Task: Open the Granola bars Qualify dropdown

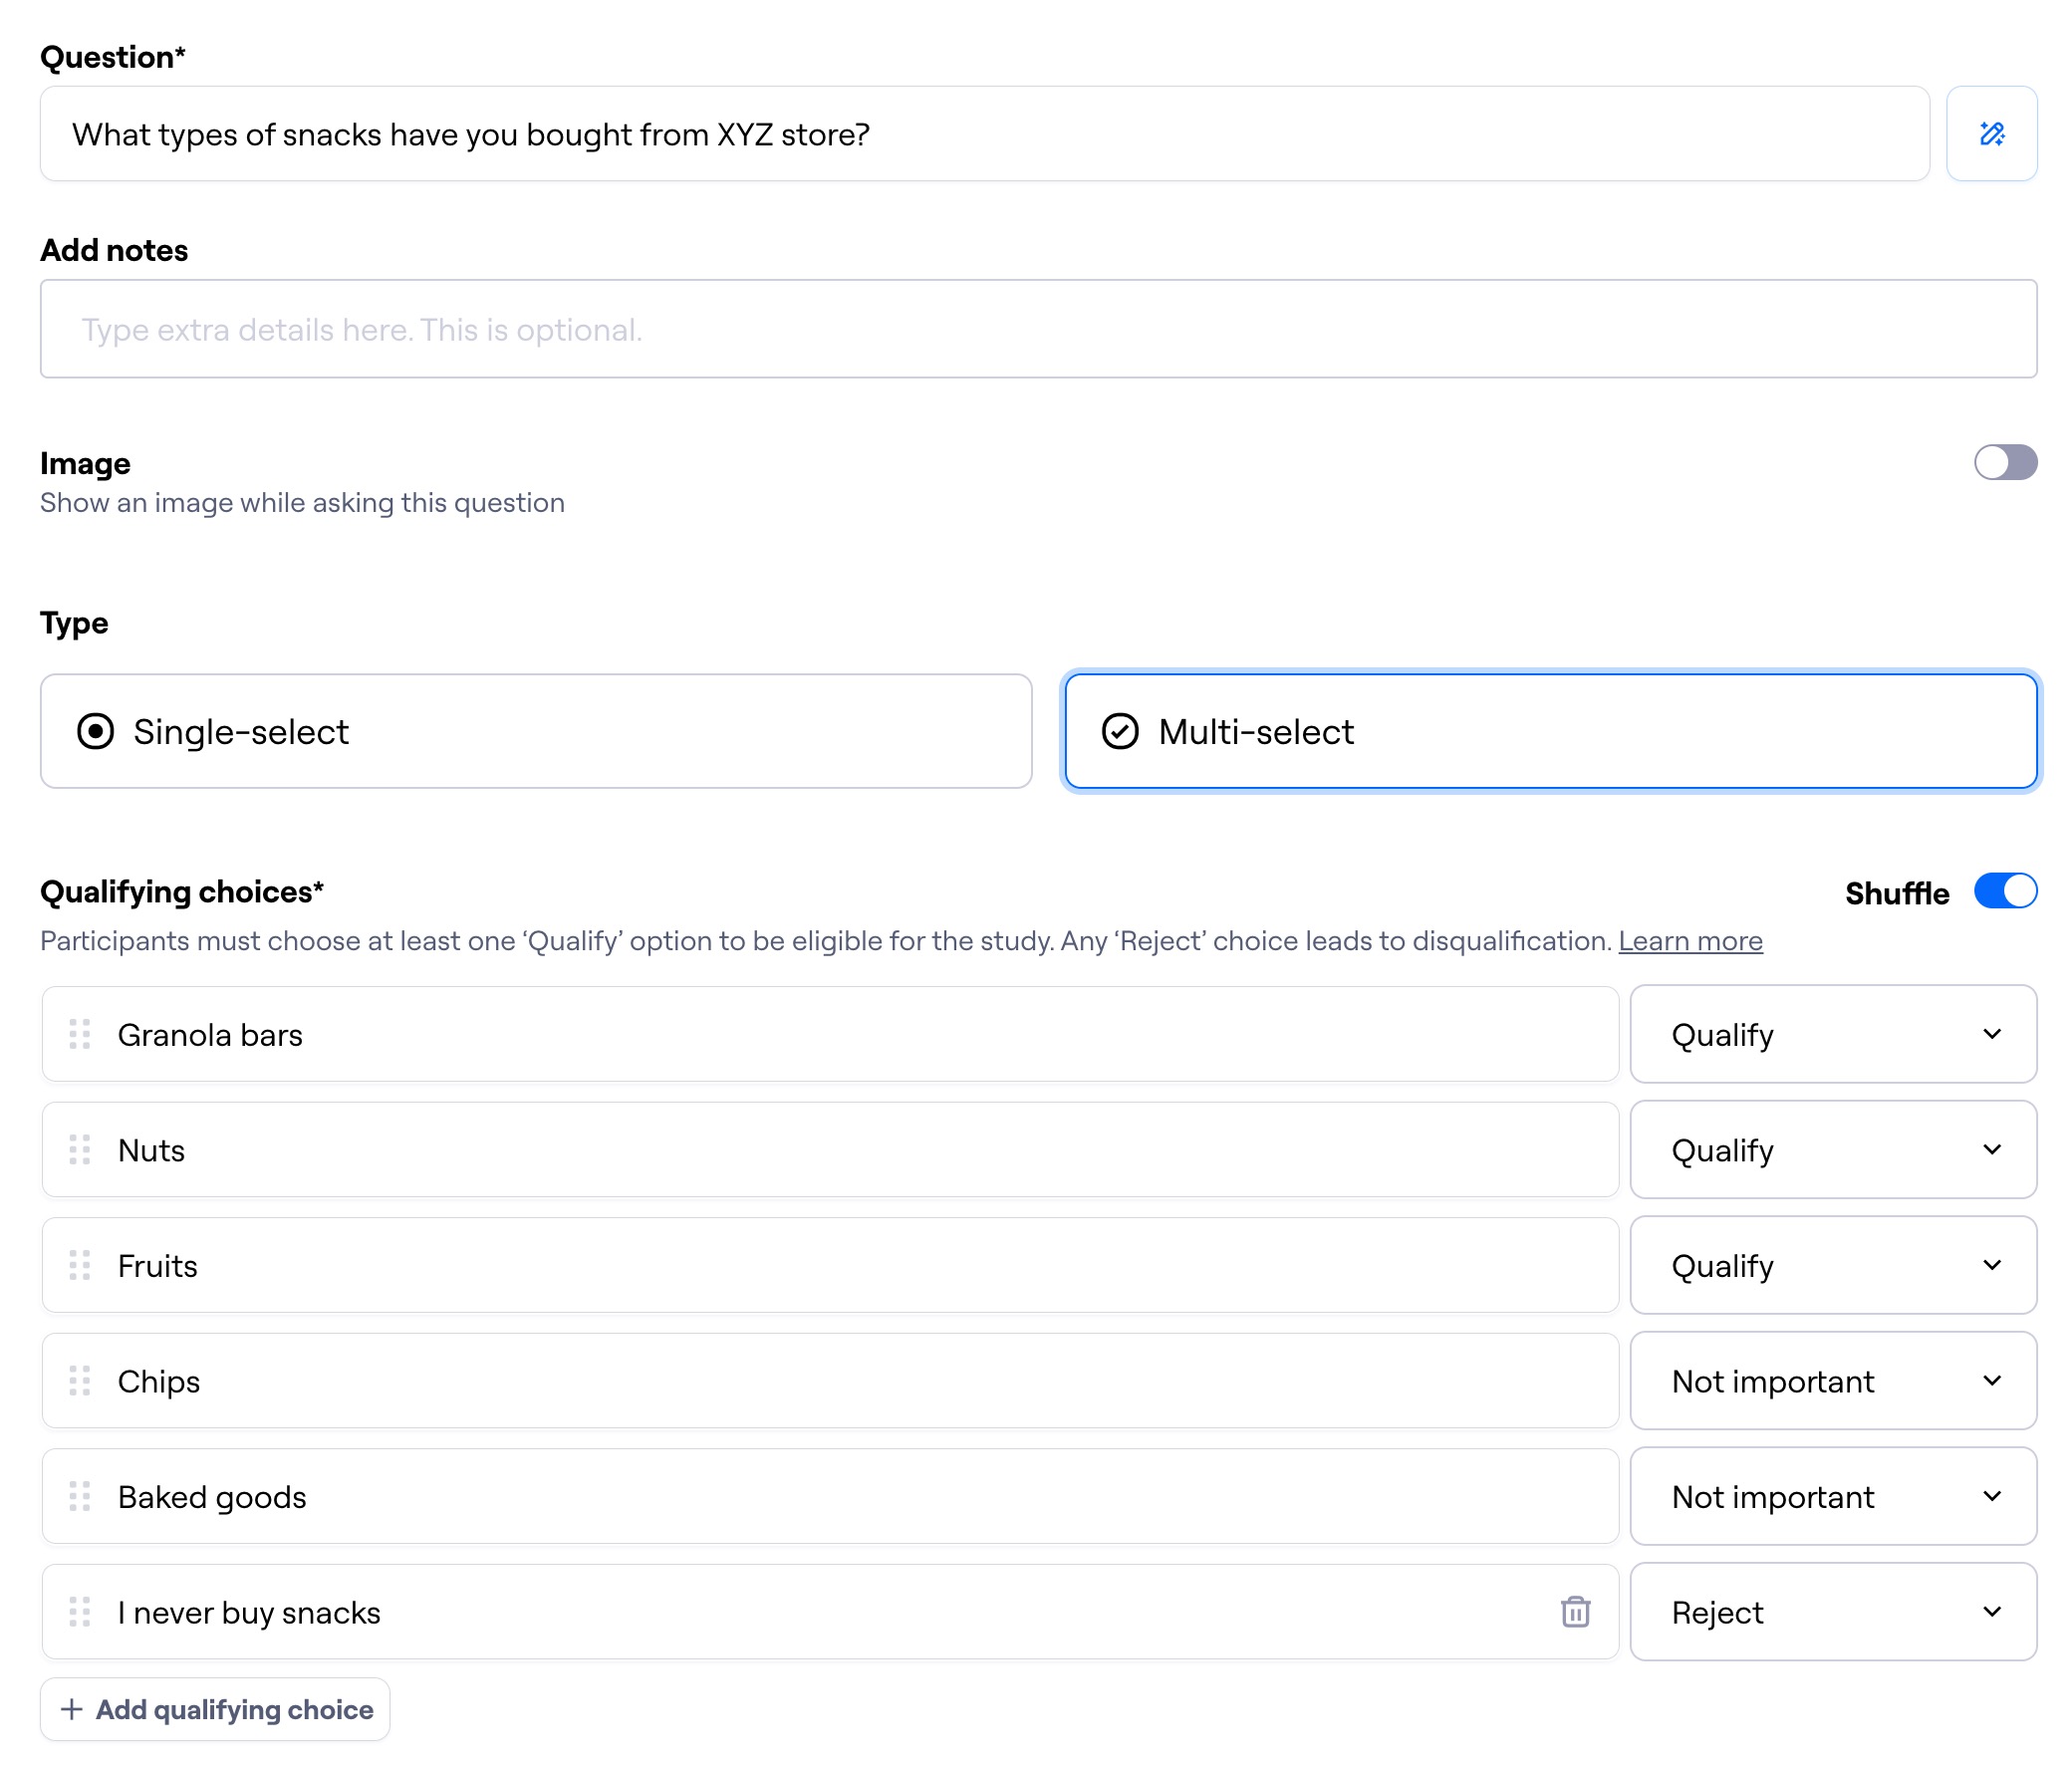Action: point(1832,1033)
